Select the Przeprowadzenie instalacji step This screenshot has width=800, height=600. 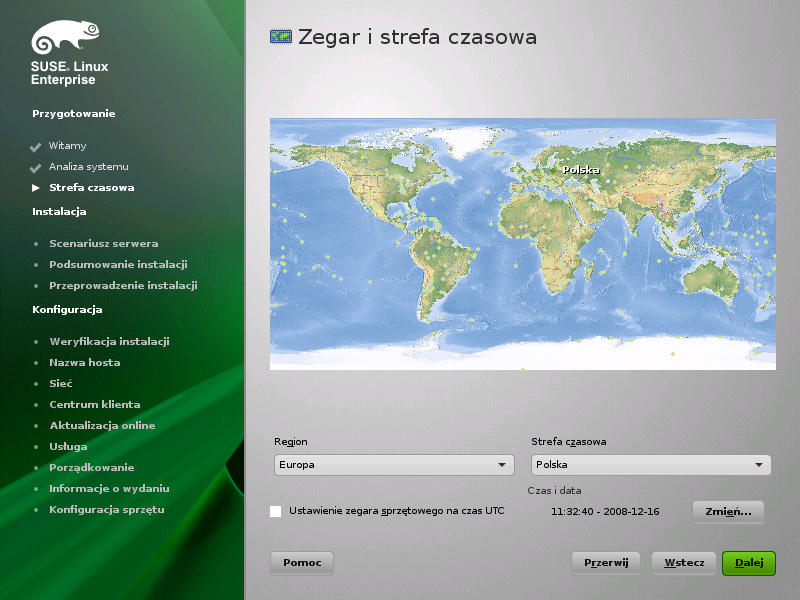pyautogui.click(x=123, y=286)
